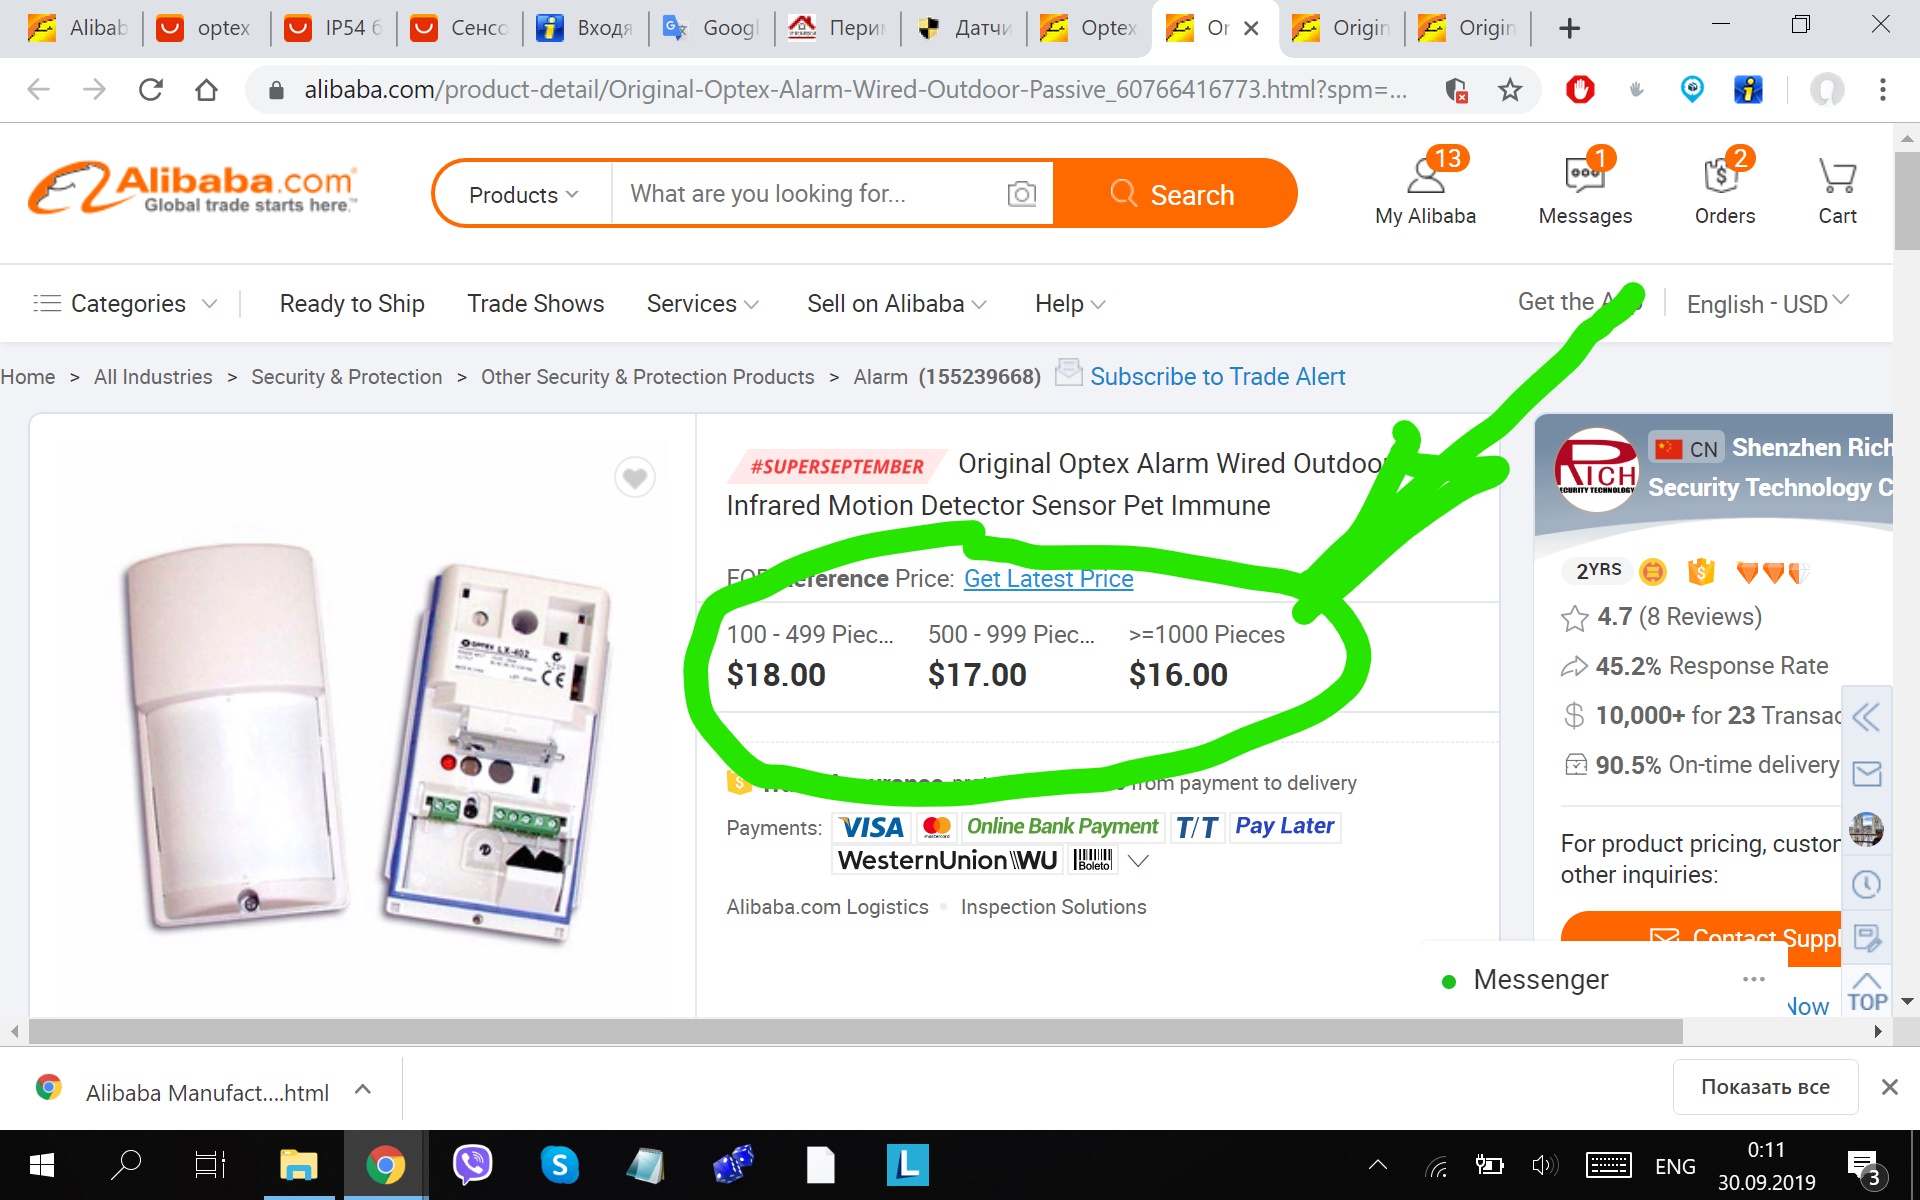Expand more payment methods chevron
The height and width of the screenshot is (1200, 1920).
coord(1138,860)
